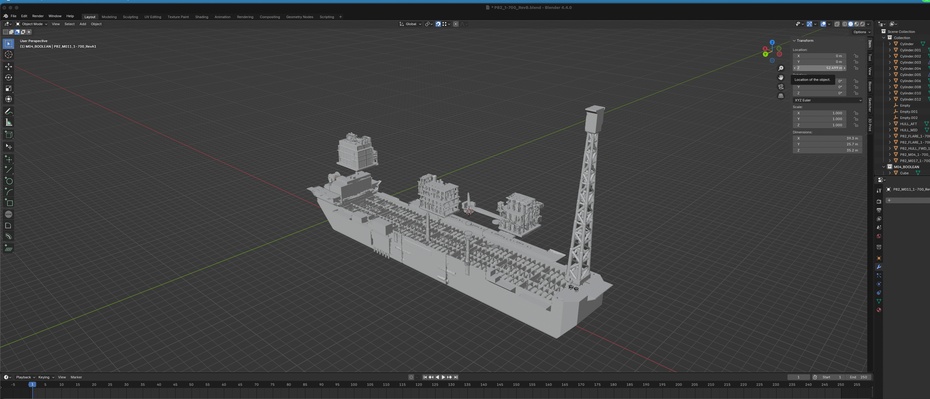Select the Rotate tool
This screenshot has width=930, height=399.
[8, 77]
